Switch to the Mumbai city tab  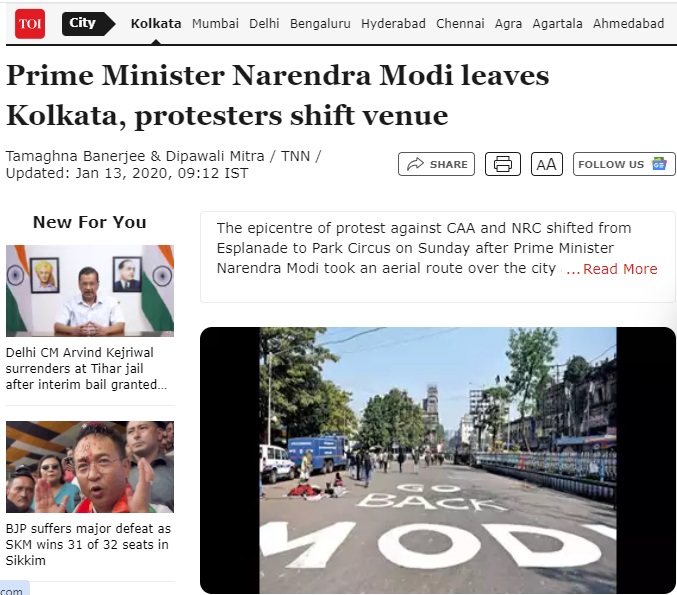point(215,23)
